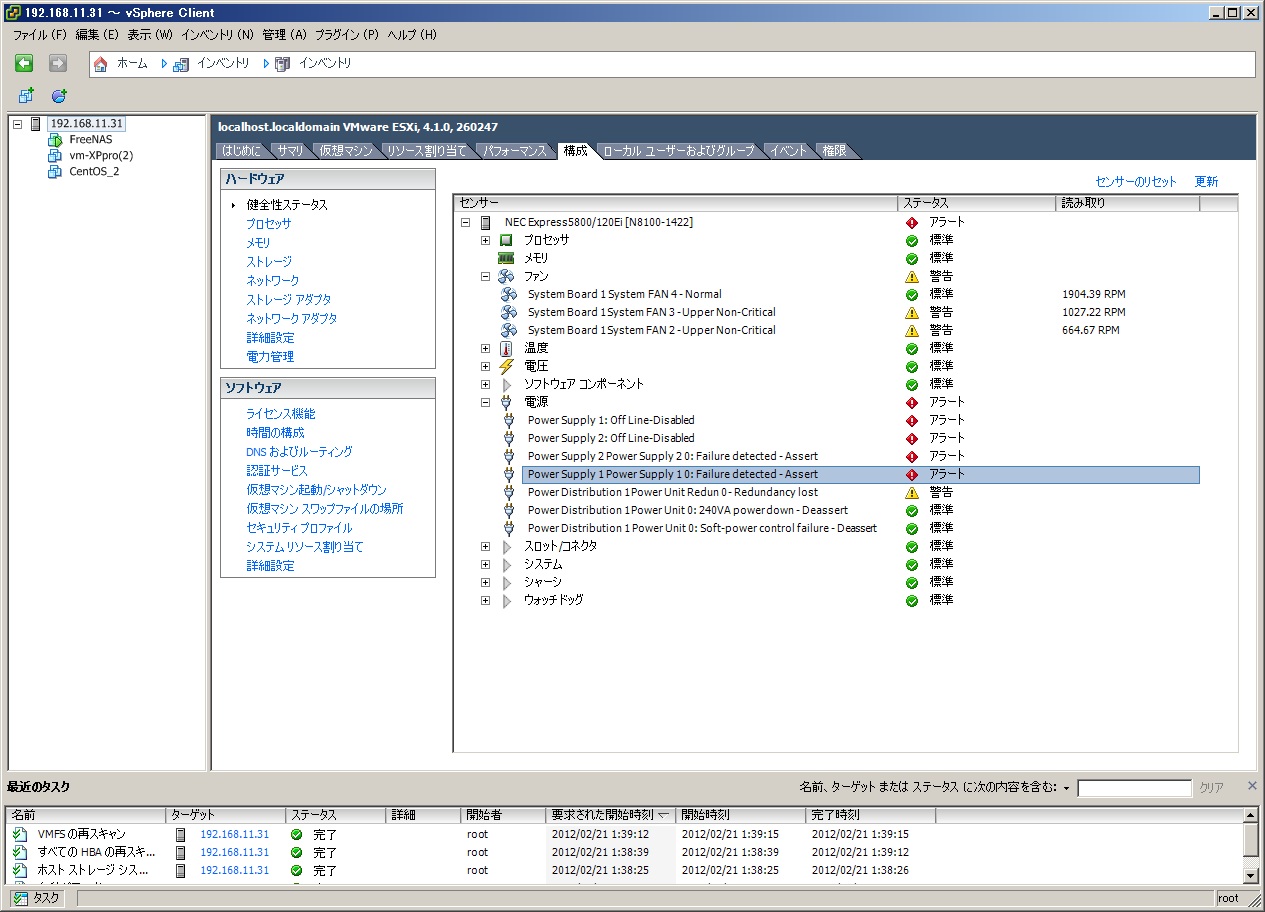Click the Processor chip icon in sensor tree

[x=506, y=240]
